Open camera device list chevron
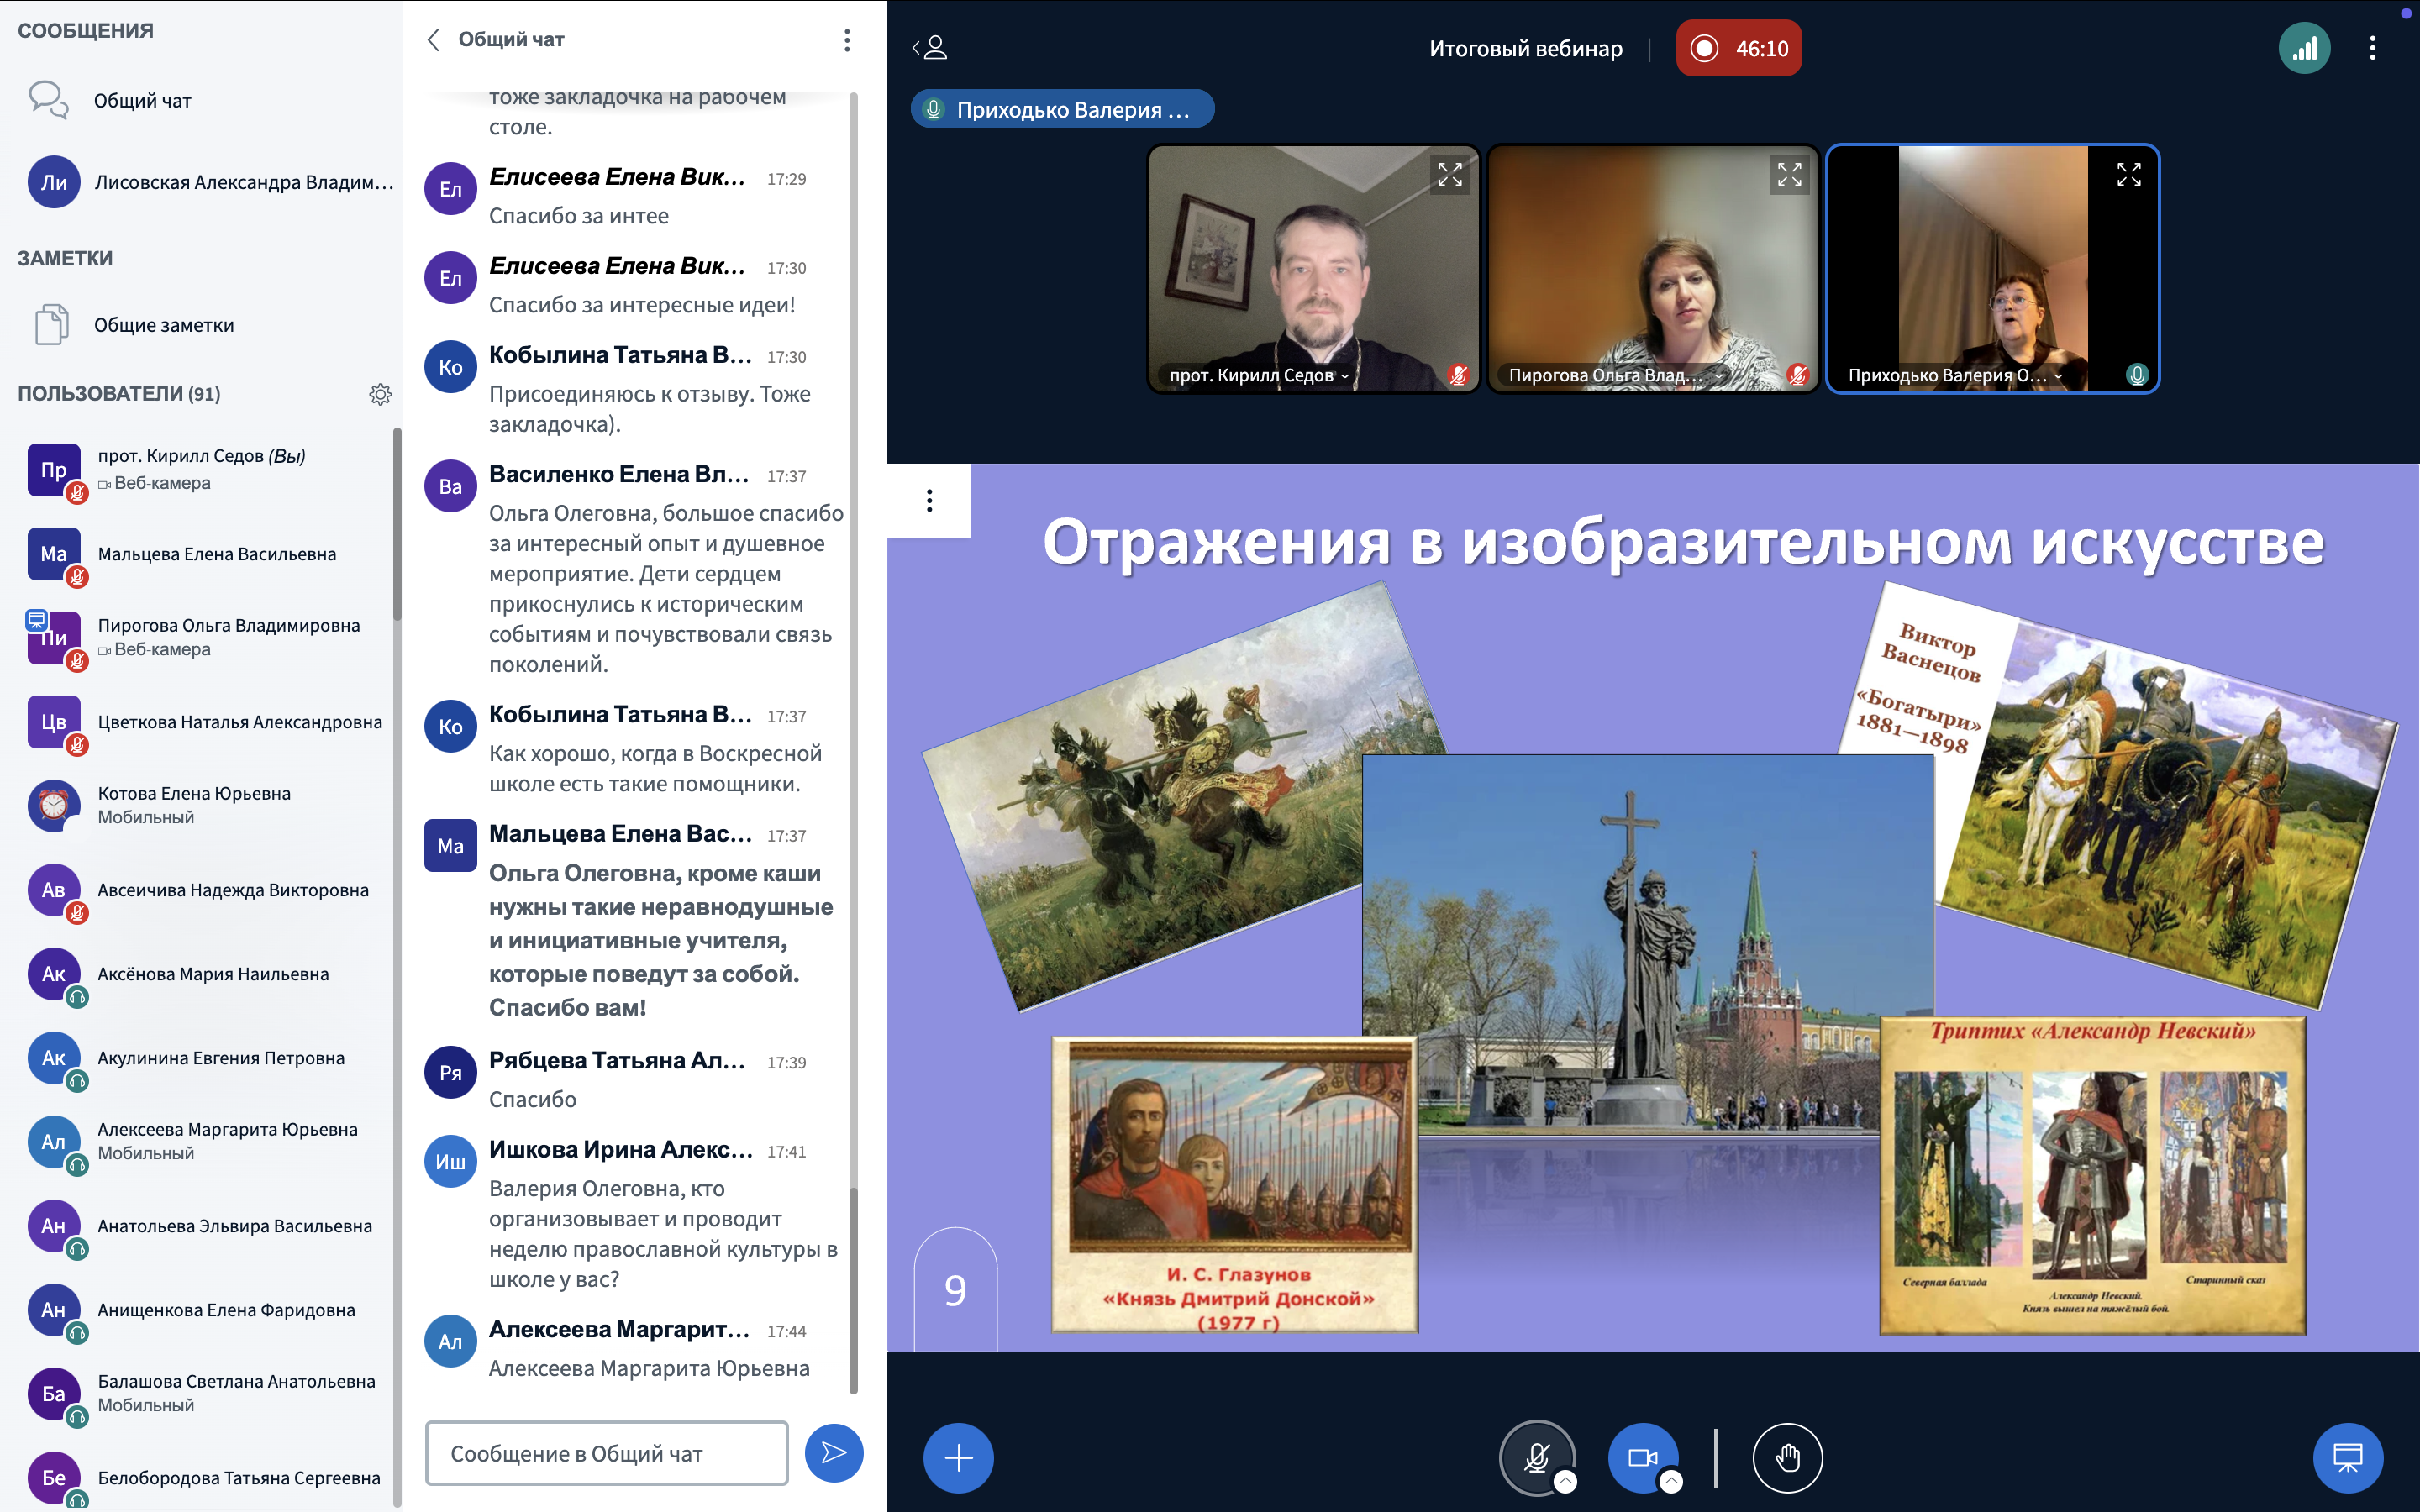2420x1512 pixels. click(1671, 1482)
